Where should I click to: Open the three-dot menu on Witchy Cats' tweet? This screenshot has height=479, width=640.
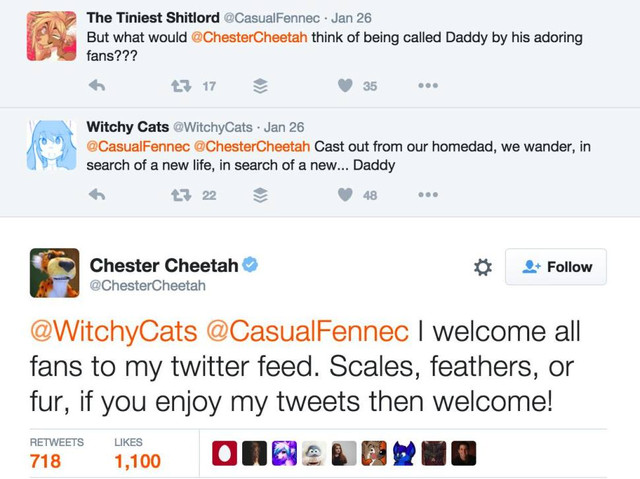[428, 195]
